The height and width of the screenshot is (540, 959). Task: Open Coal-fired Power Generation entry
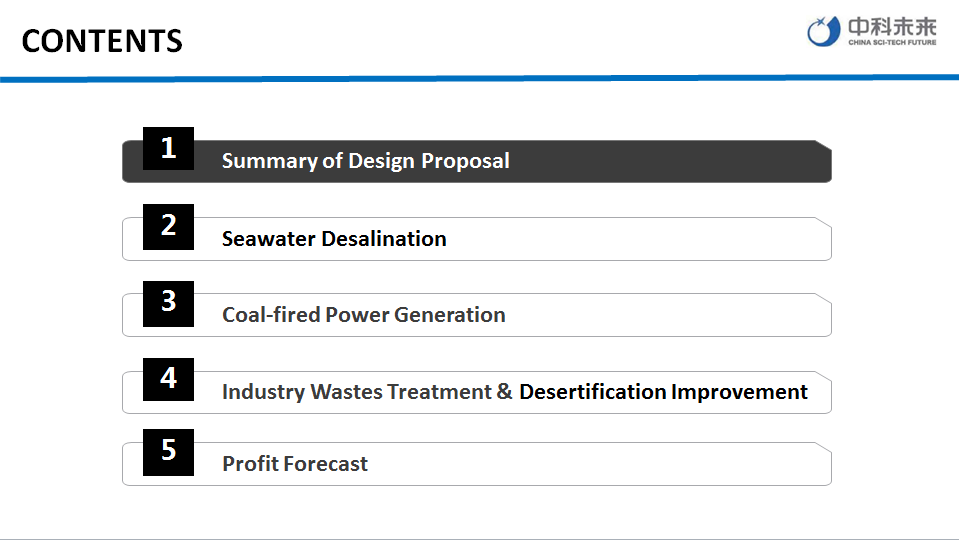363,315
